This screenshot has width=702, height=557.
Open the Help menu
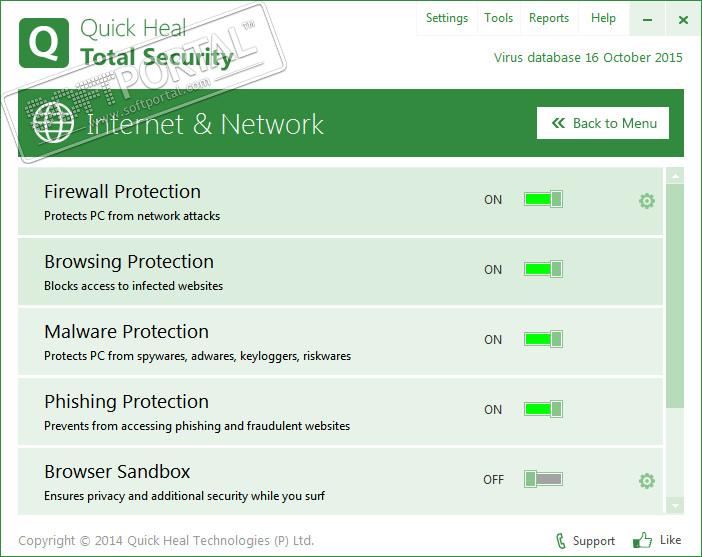coord(604,18)
